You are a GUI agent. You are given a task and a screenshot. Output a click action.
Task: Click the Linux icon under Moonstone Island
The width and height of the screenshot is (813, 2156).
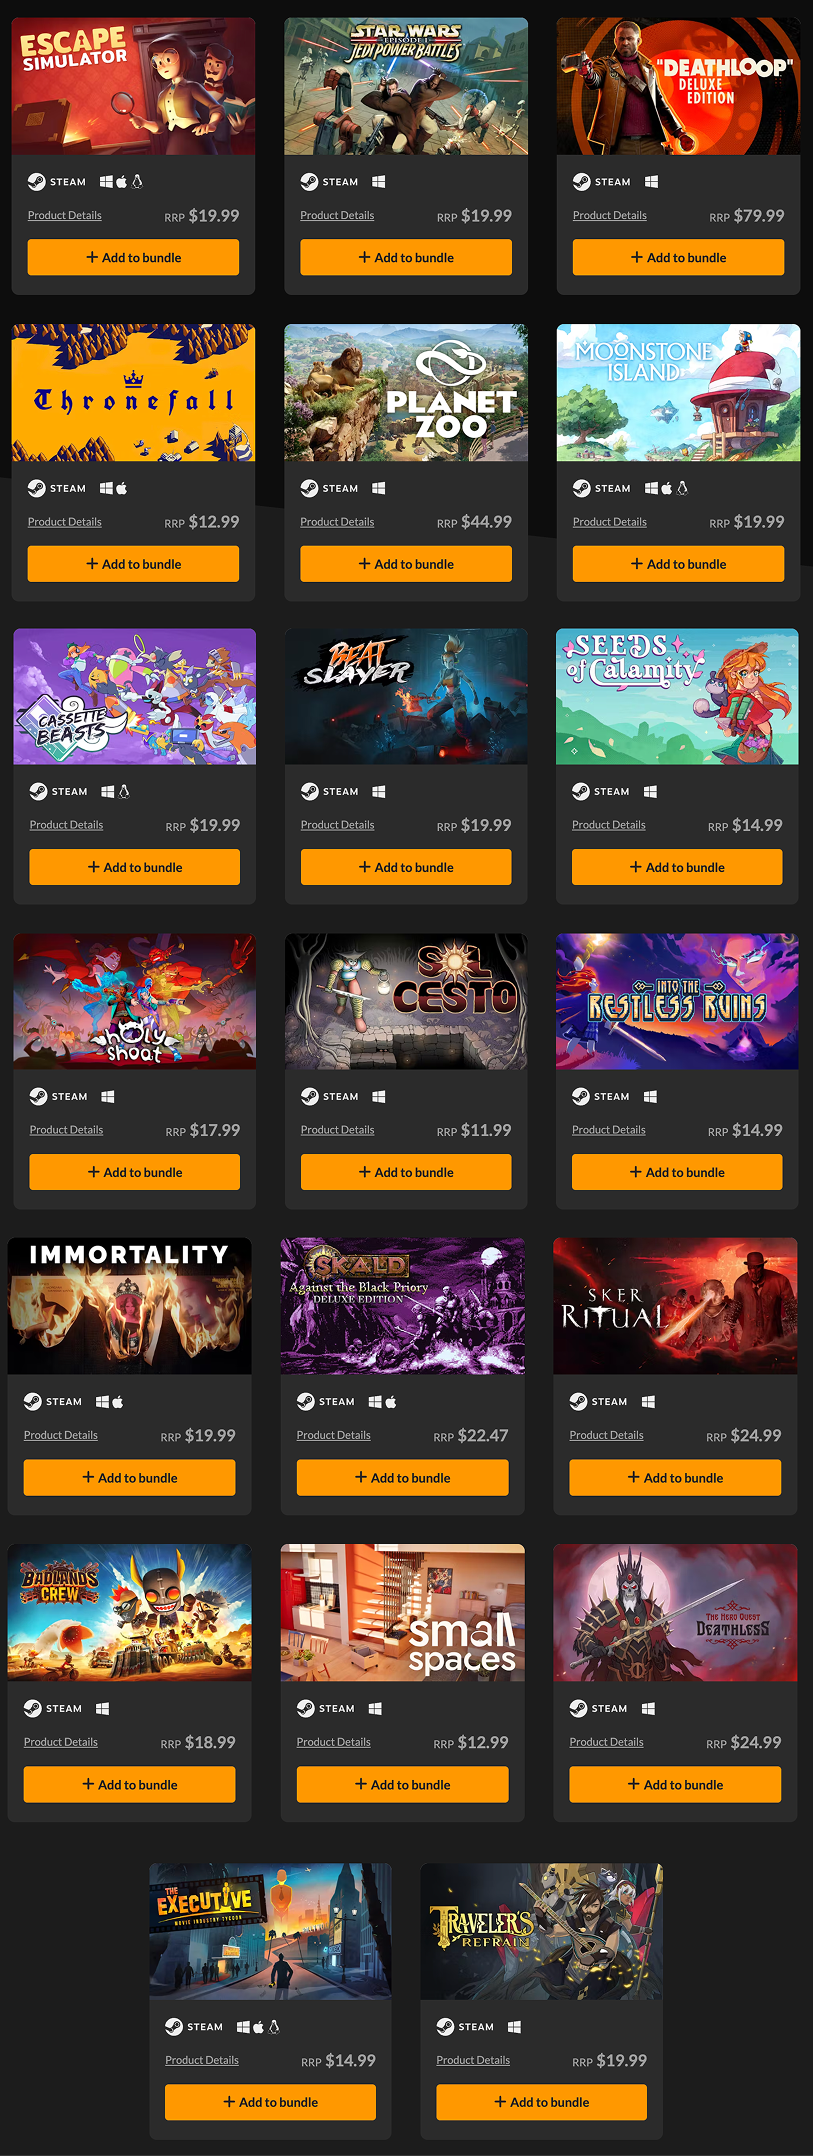coord(682,488)
